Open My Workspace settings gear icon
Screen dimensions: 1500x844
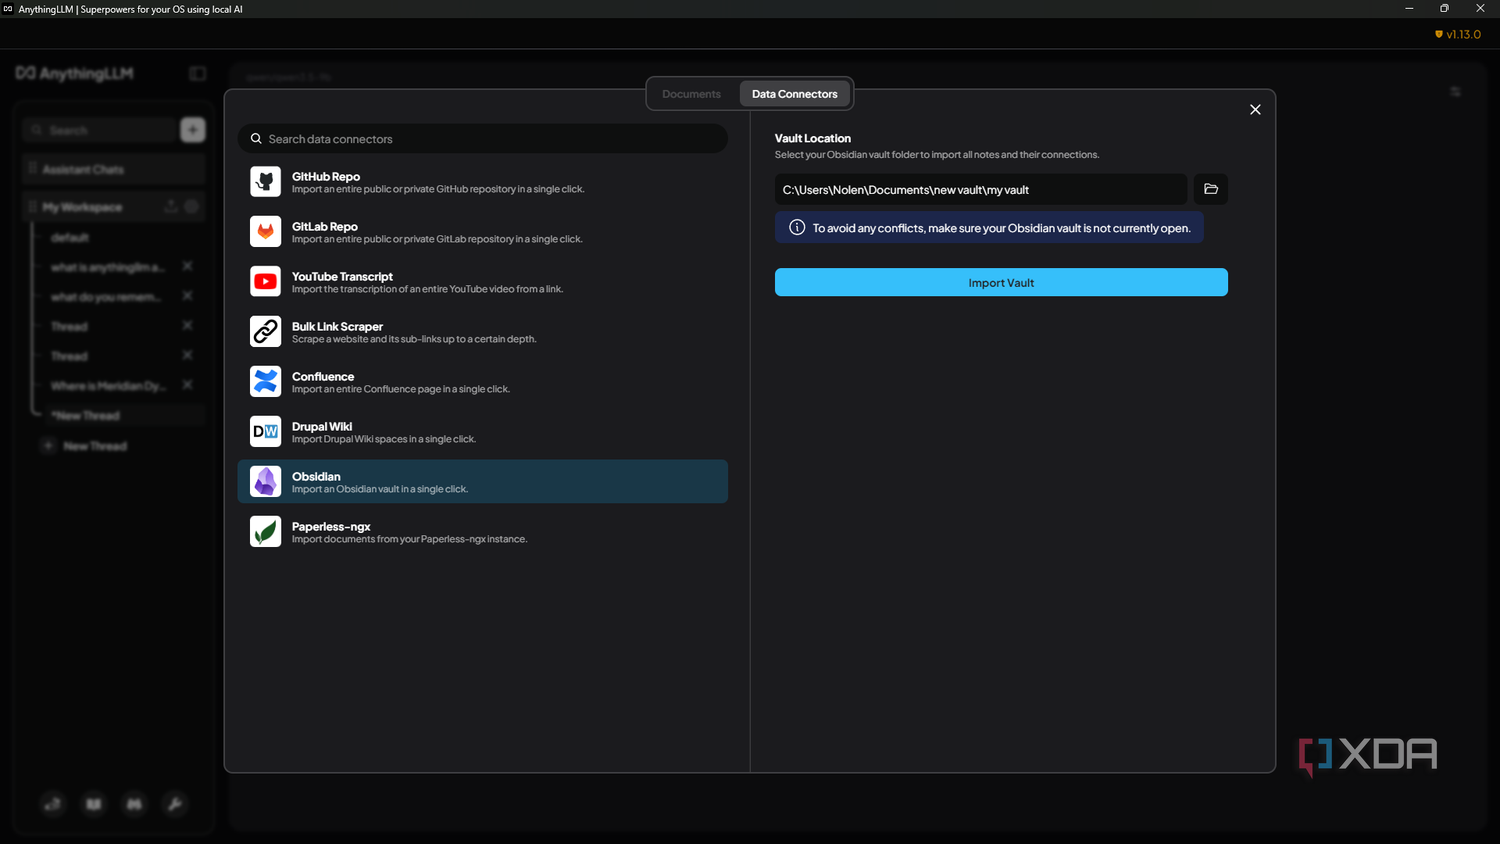coord(192,206)
